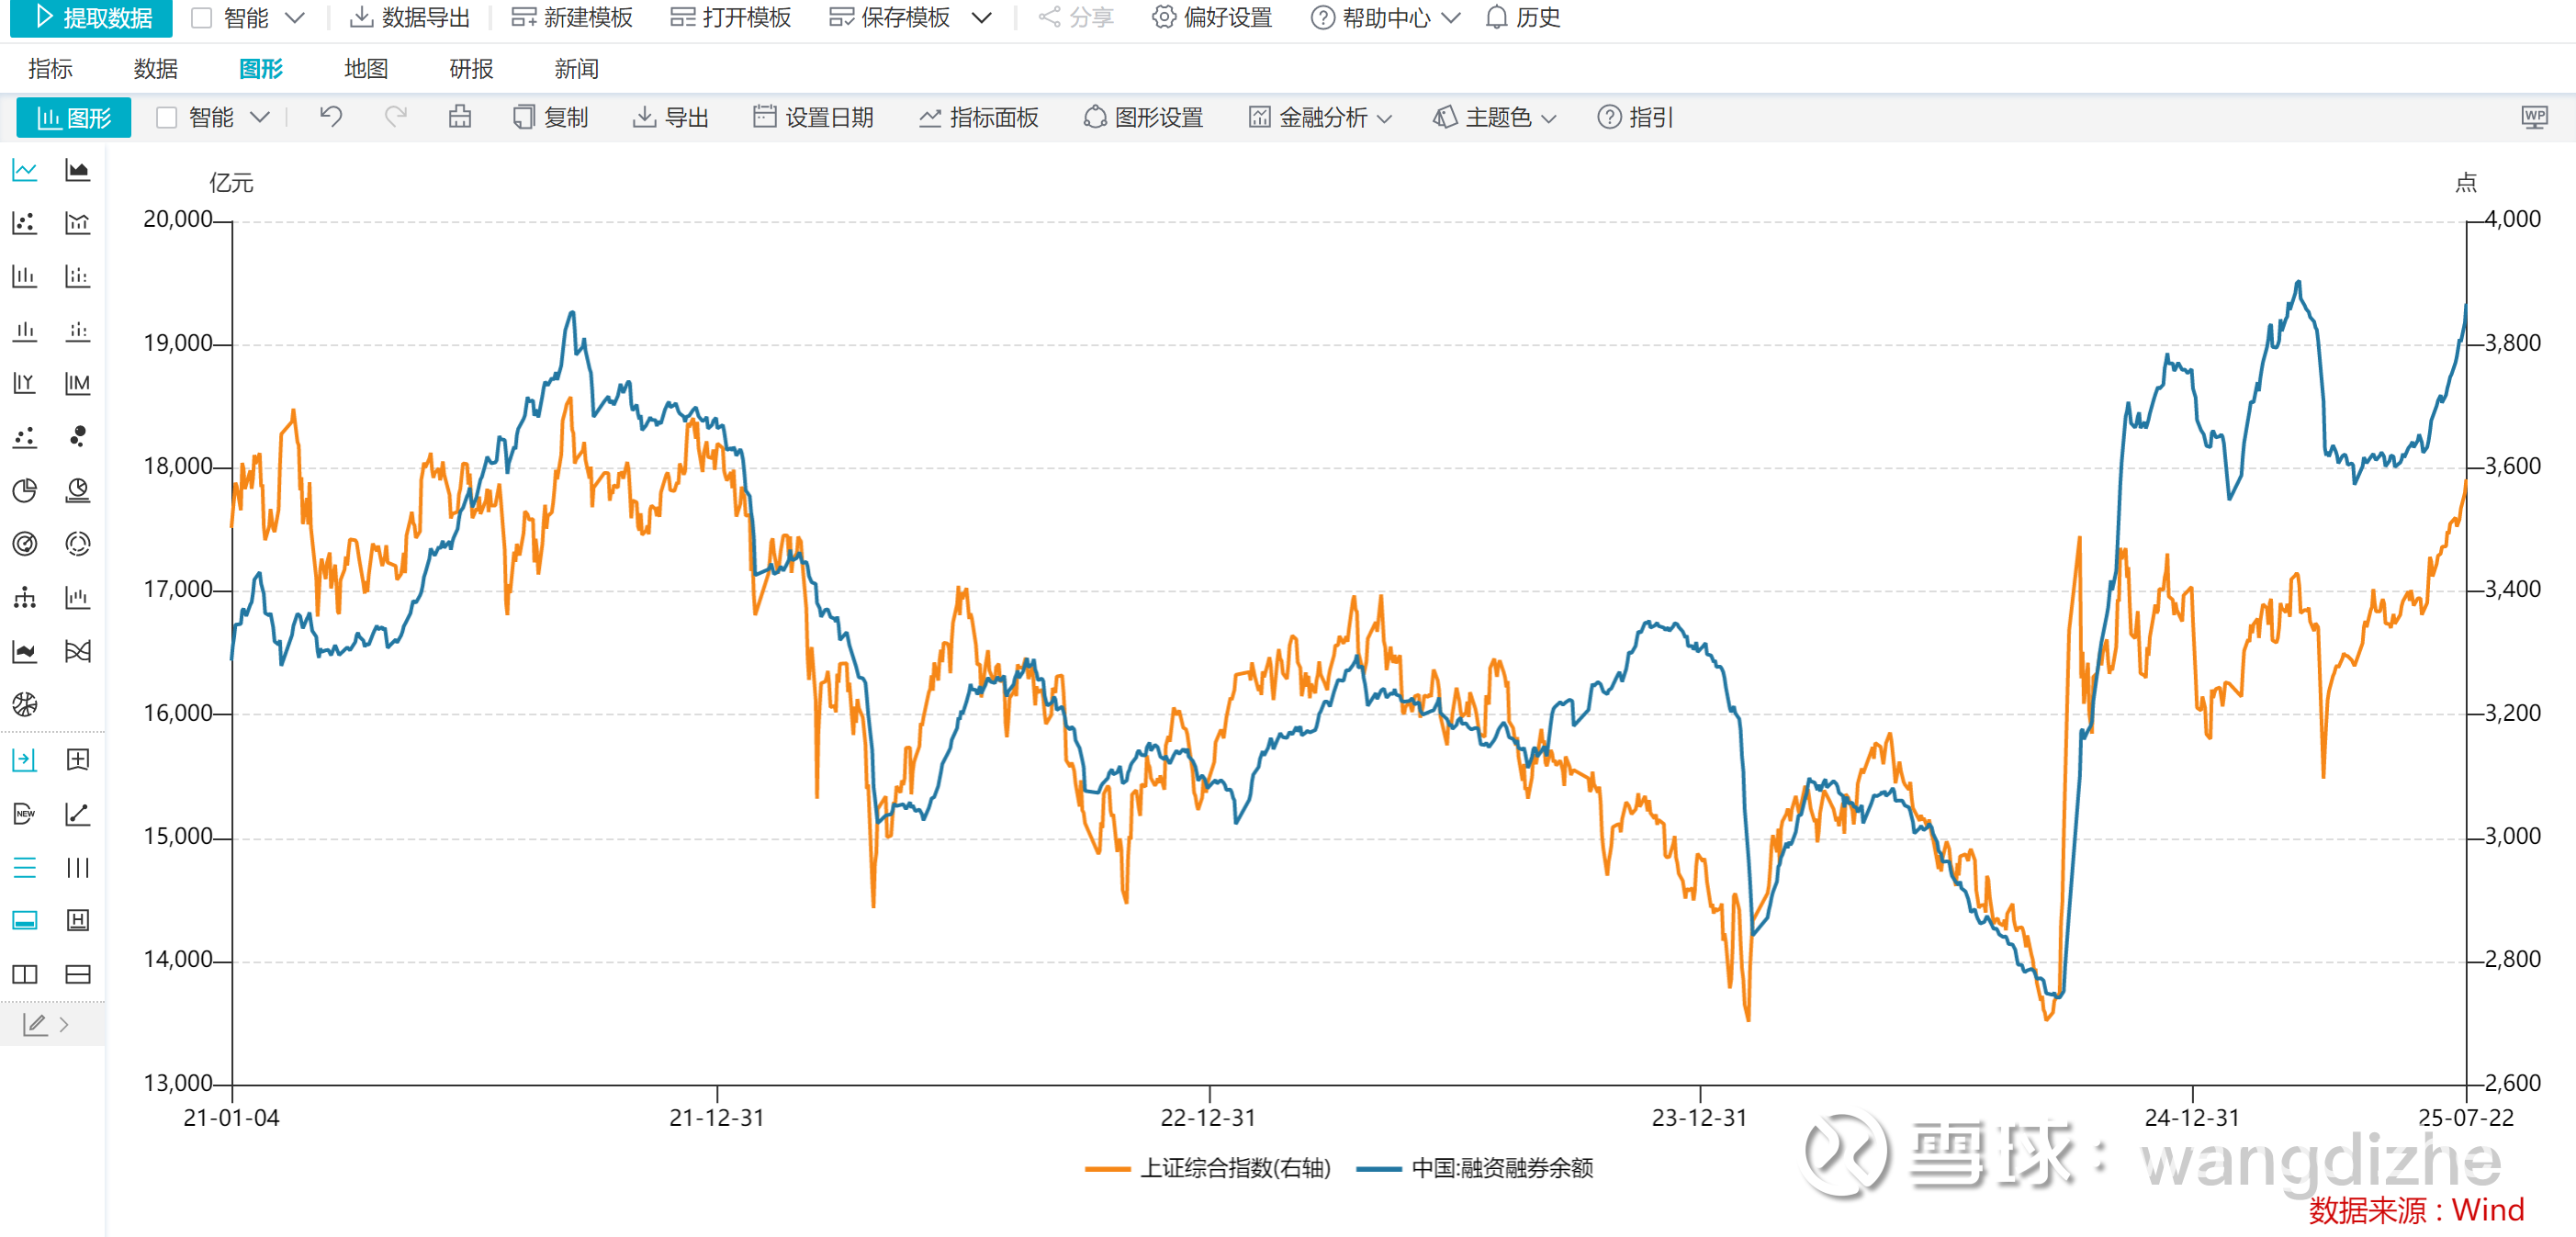This screenshot has height=1237, width=2576.
Task: Select the radar target chart icon
Action: click(25, 544)
